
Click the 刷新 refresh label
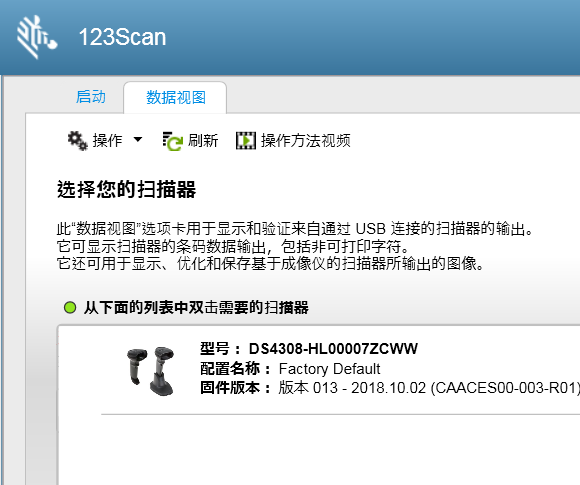coord(203,141)
